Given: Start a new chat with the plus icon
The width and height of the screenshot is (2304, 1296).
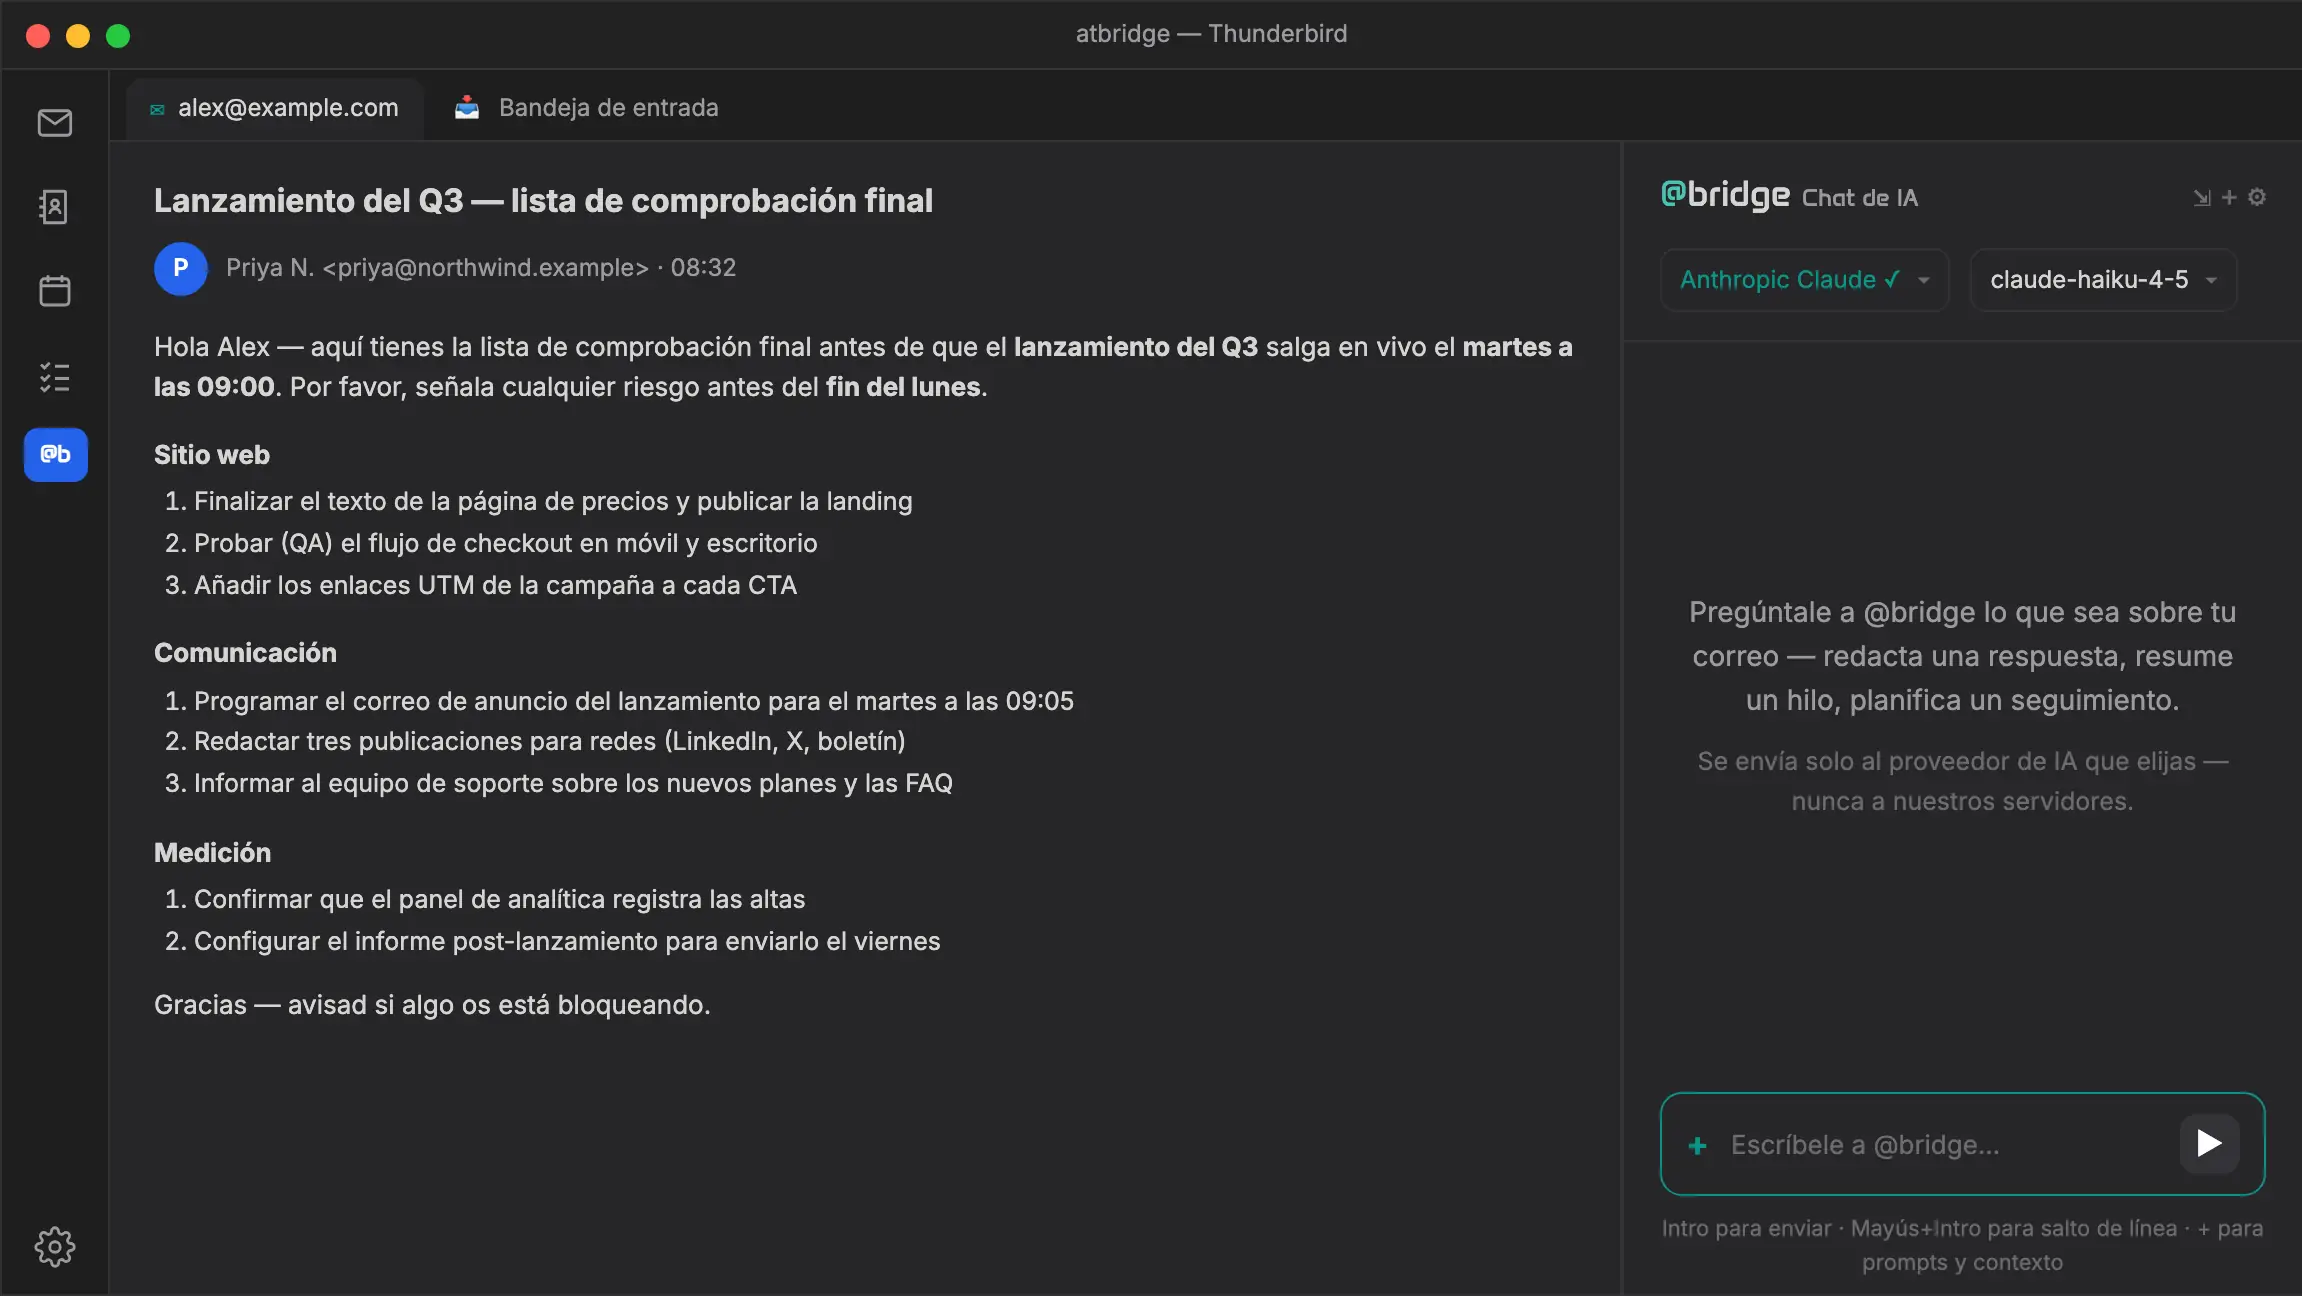Looking at the screenshot, I should [2229, 198].
